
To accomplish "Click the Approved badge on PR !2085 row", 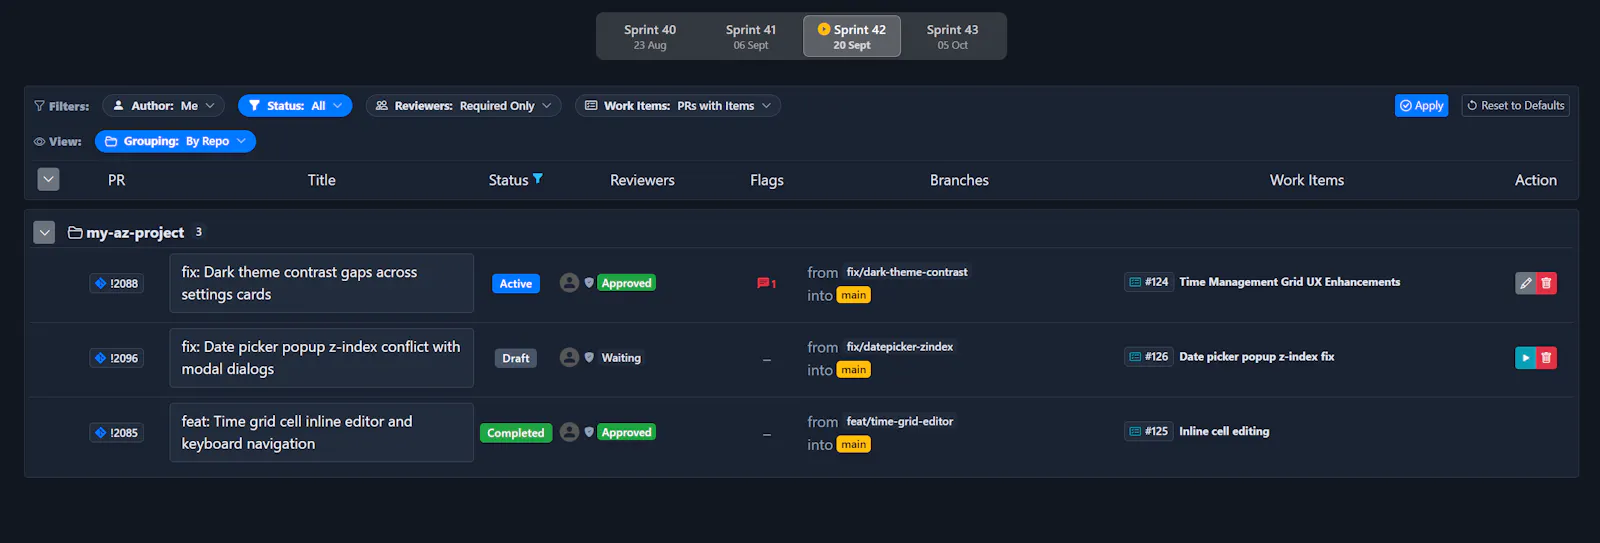I will point(626,433).
